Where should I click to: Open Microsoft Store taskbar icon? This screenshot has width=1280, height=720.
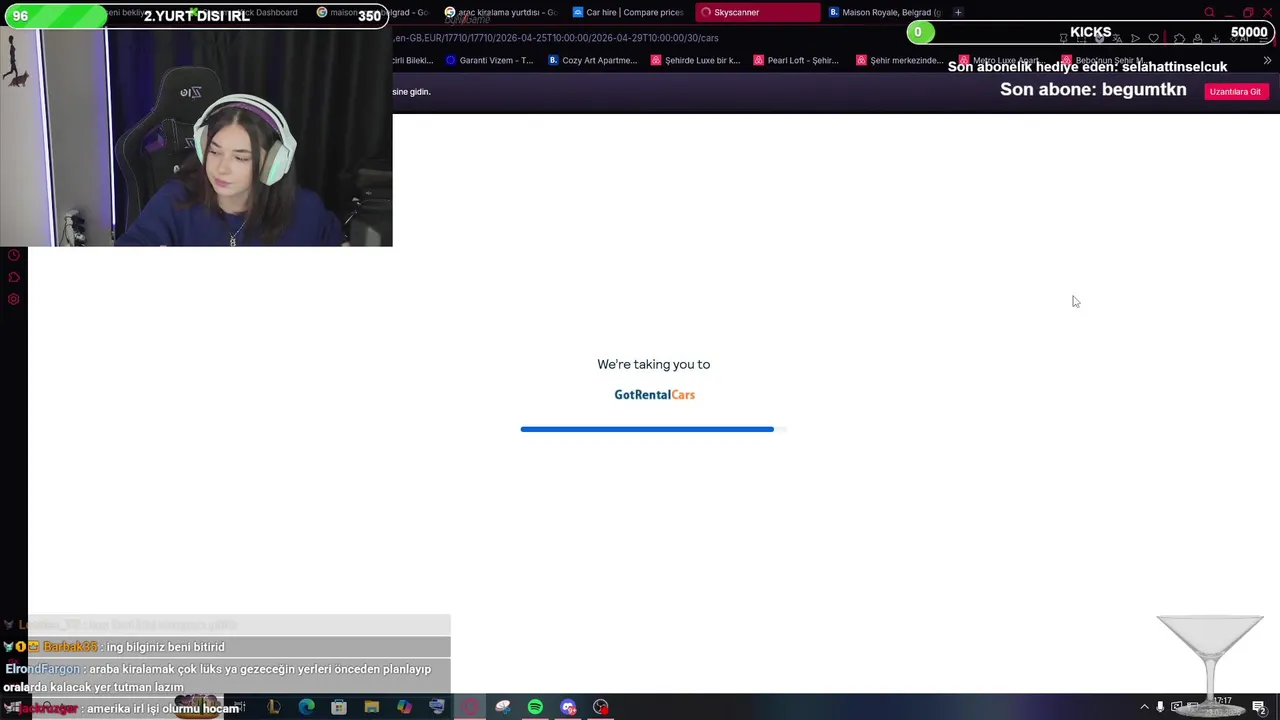tap(339, 707)
